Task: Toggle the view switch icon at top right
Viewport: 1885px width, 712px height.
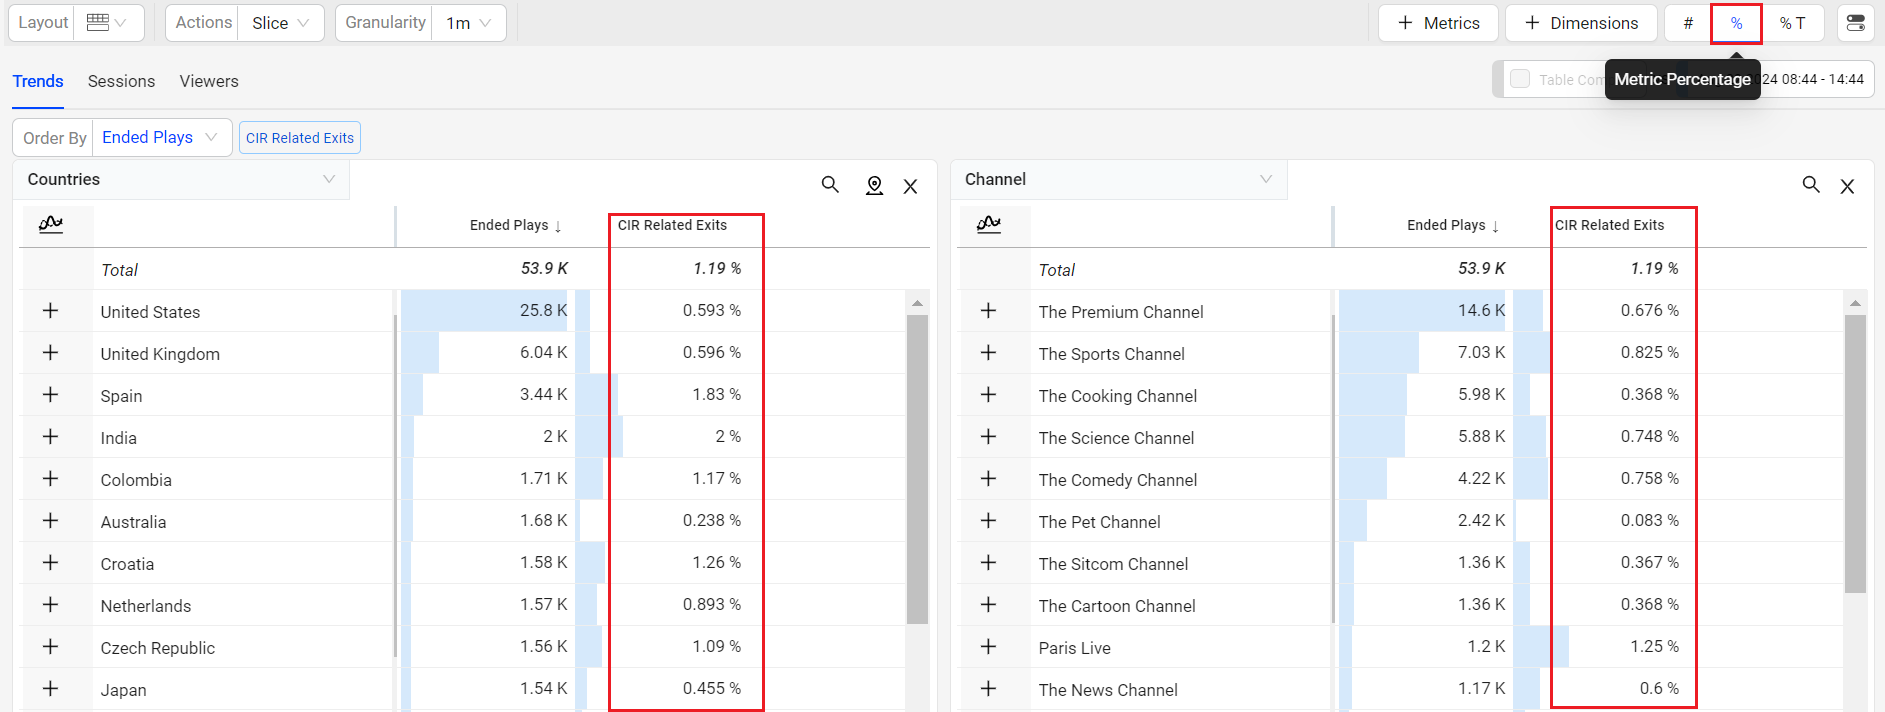Action: click(x=1856, y=23)
